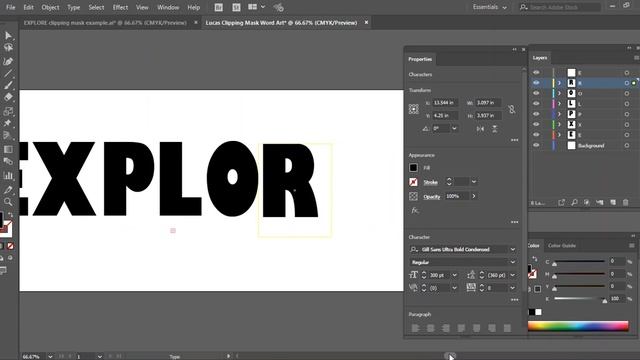The width and height of the screenshot is (640, 360).
Task: Click the constrain width and height link icon
Action: [x=512, y=109]
